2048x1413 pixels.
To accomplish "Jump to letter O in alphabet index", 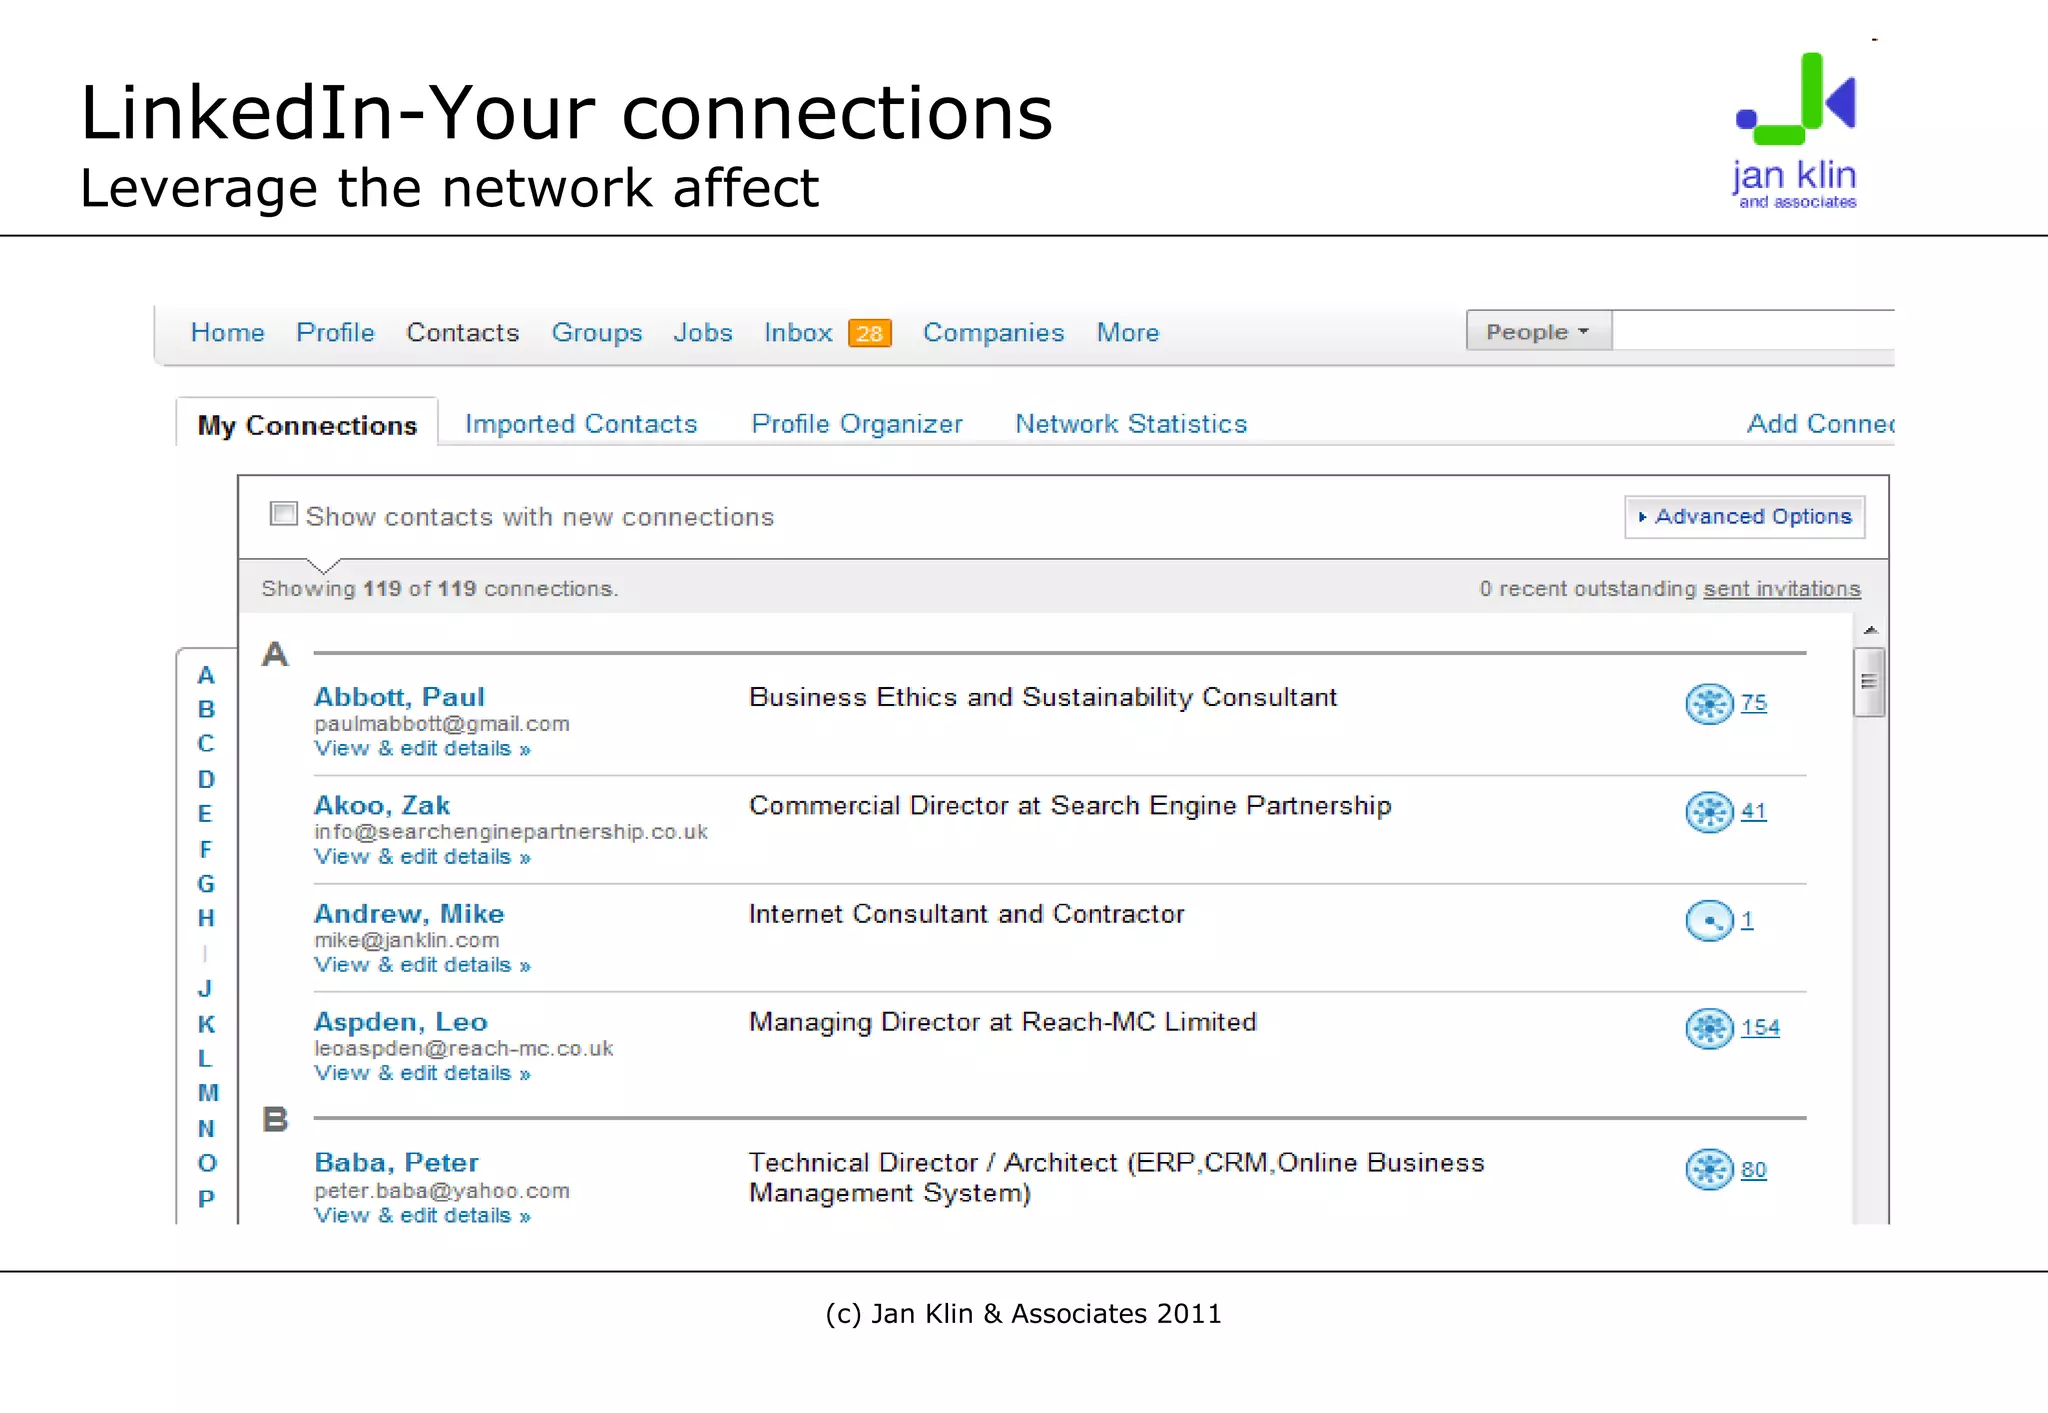I will pos(207,1163).
